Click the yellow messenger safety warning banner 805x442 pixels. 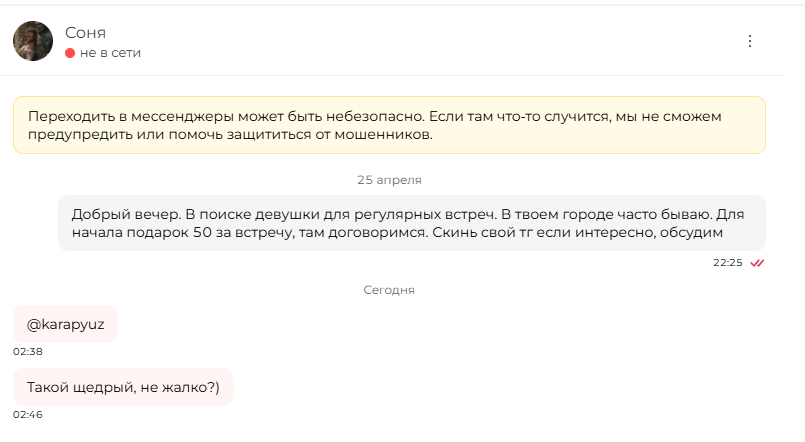pos(389,125)
